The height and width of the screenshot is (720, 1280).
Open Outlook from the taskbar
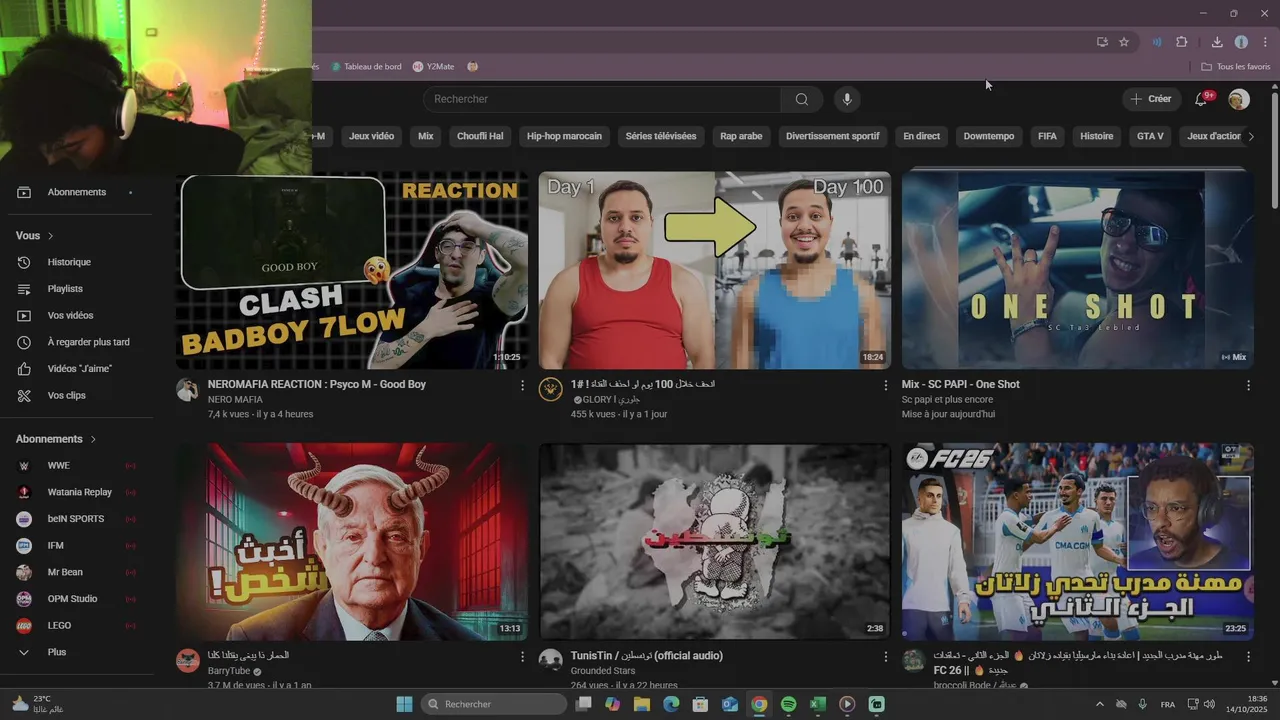click(x=730, y=704)
